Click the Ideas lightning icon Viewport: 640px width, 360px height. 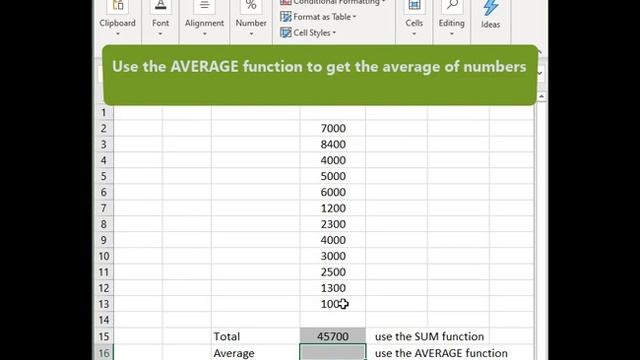point(490,7)
